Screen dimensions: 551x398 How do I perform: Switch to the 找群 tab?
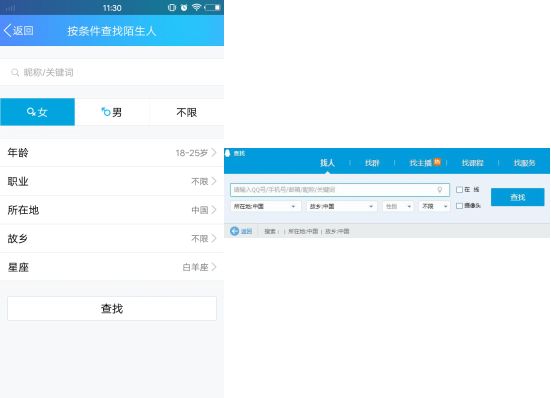click(372, 163)
